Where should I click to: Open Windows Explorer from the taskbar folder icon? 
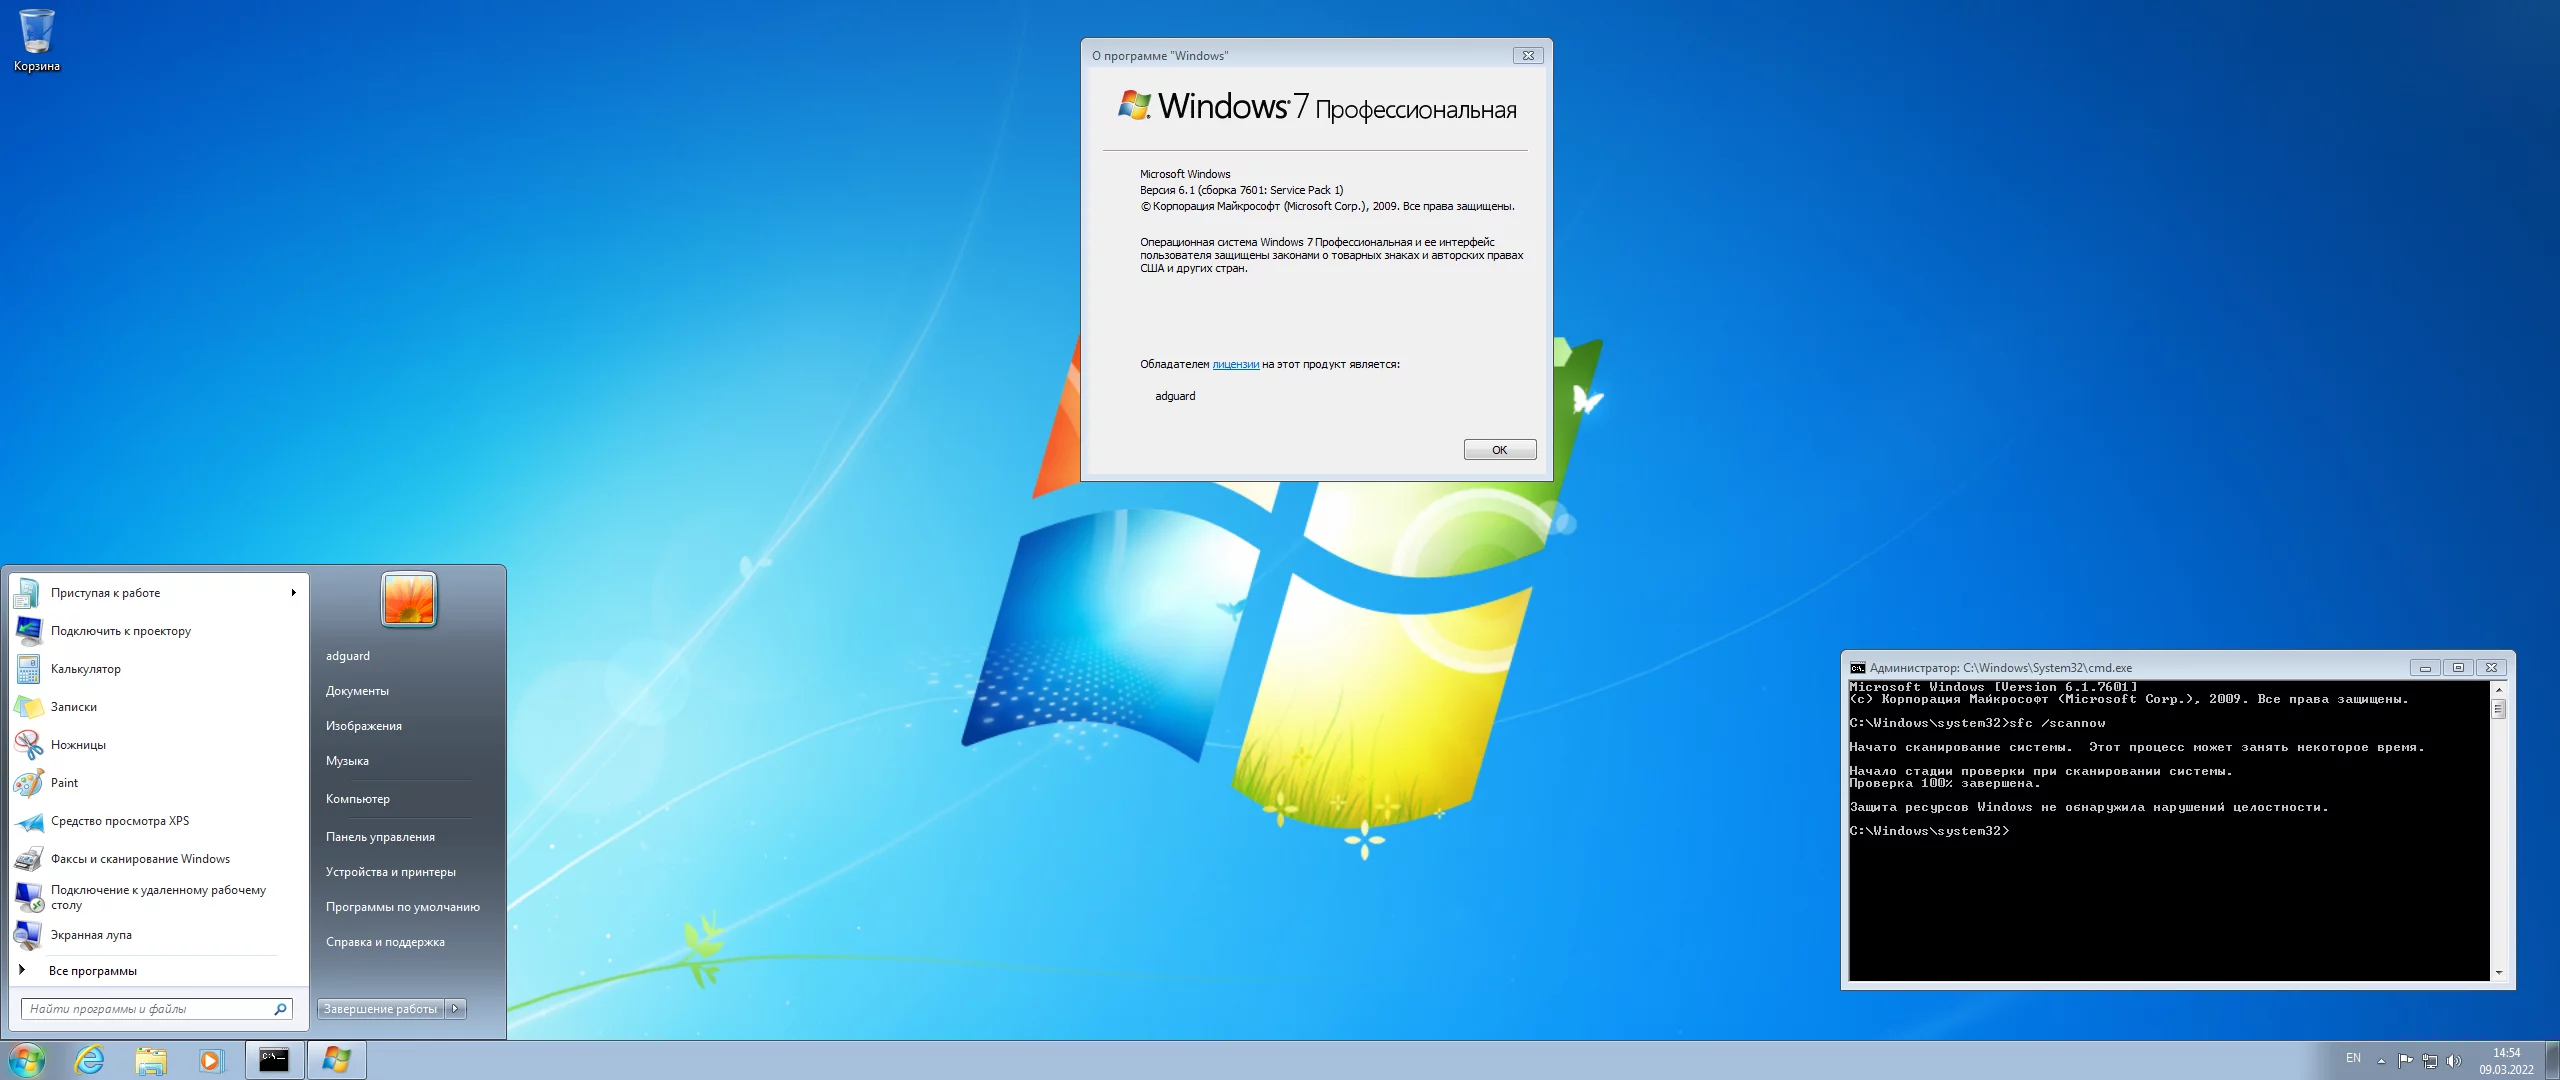coord(151,1060)
